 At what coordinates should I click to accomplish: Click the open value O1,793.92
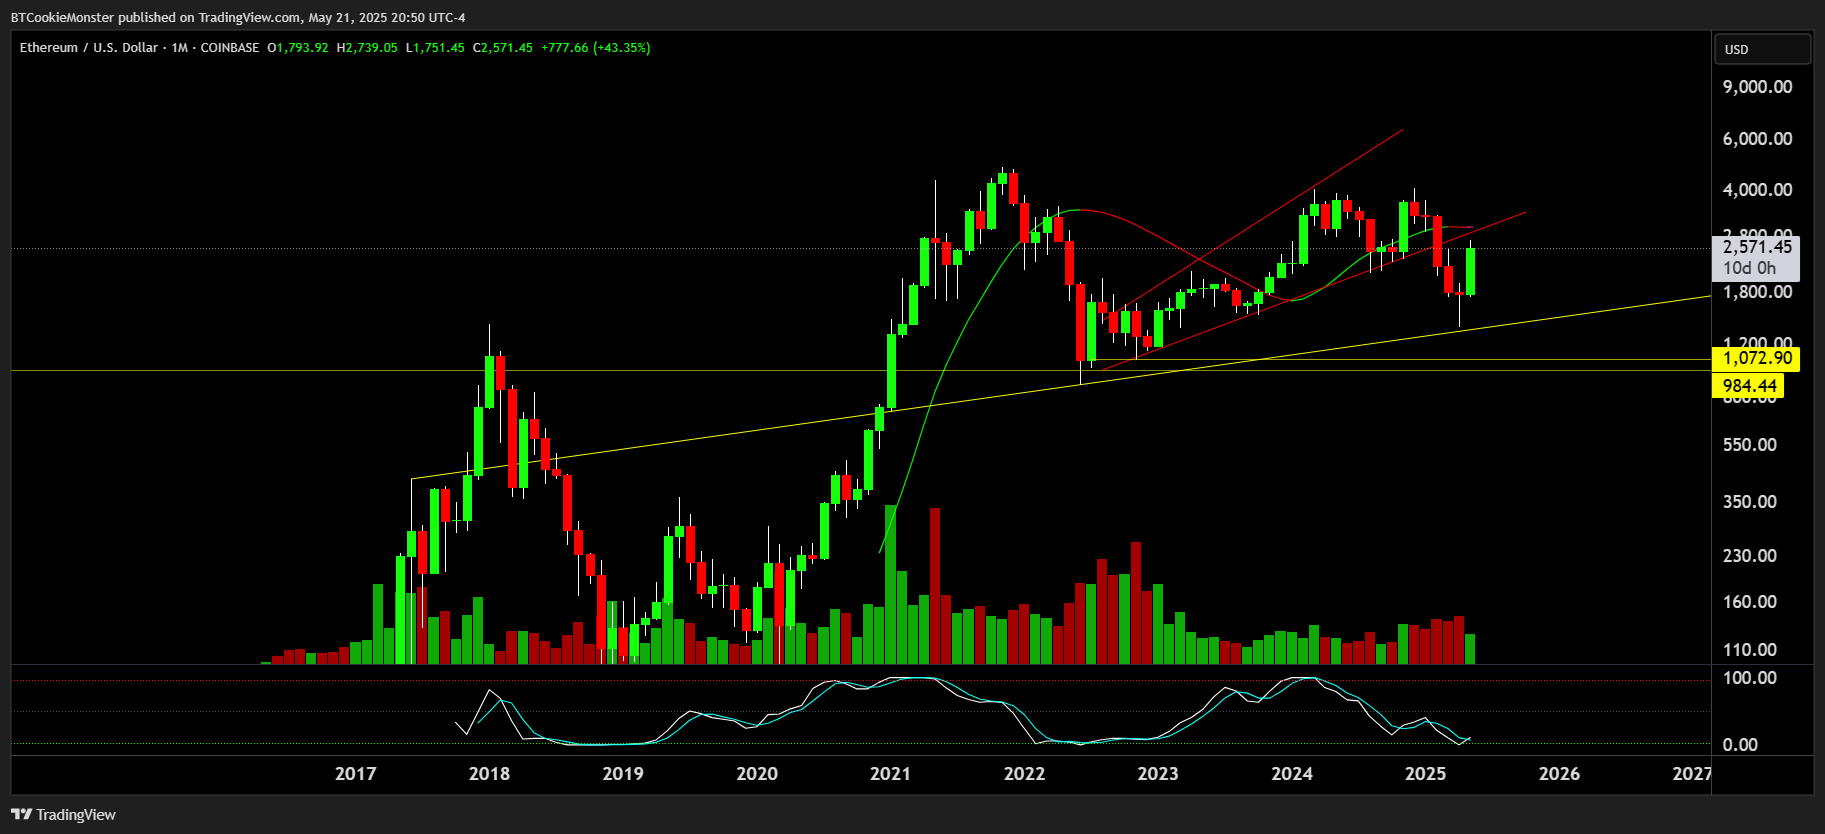(x=298, y=48)
